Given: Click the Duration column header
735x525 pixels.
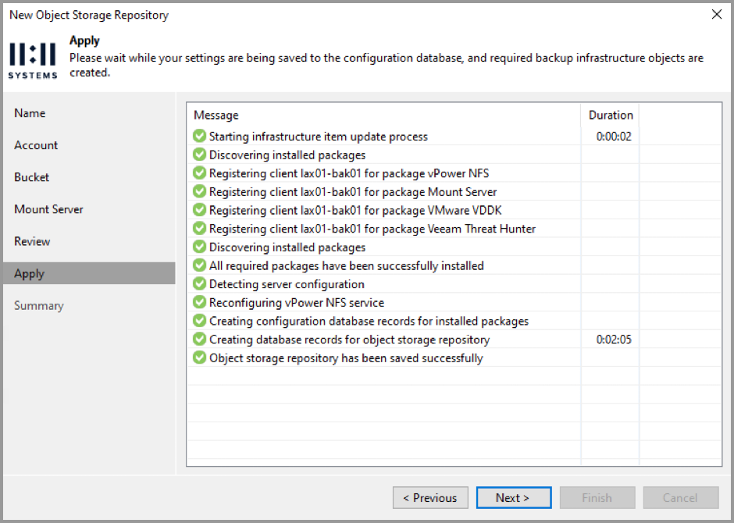Looking at the screenshot, I should click(610, 115).
